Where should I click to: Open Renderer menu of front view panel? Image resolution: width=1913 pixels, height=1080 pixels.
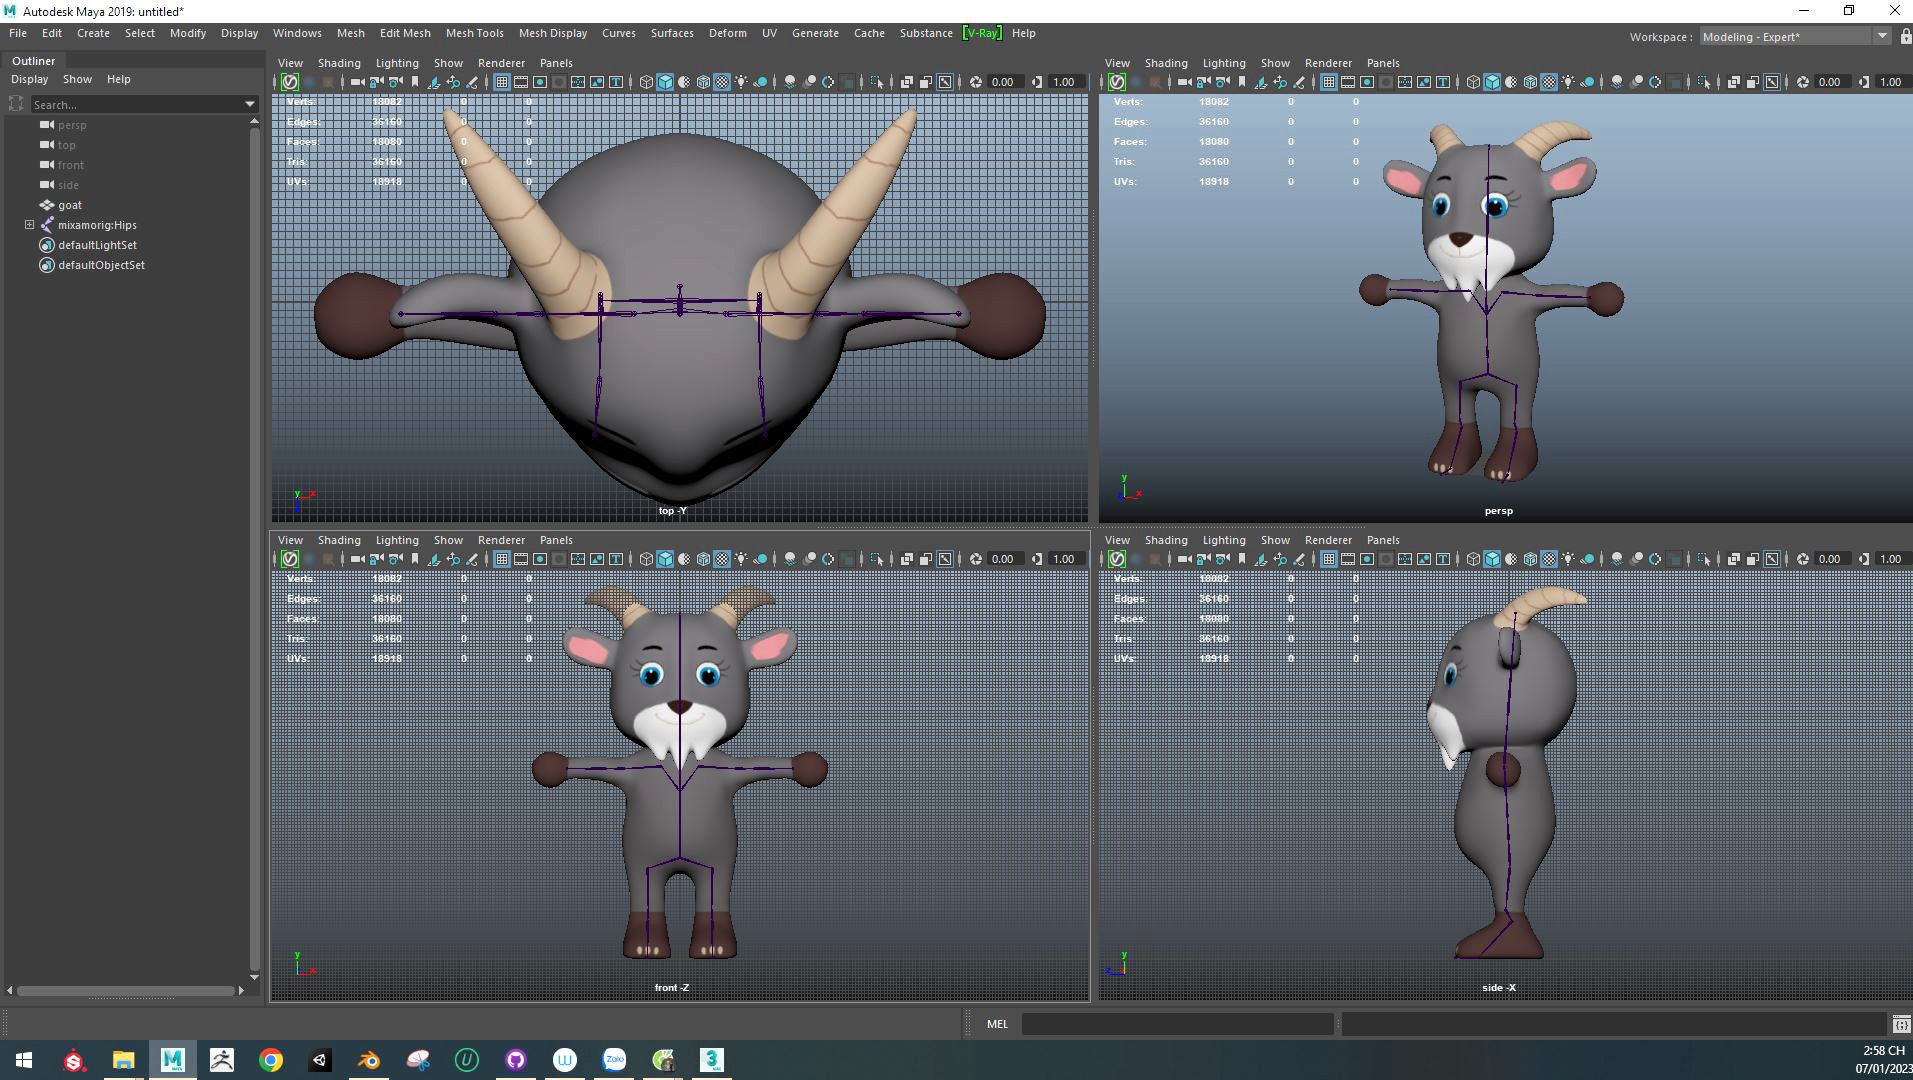click(x=501, y=540)
